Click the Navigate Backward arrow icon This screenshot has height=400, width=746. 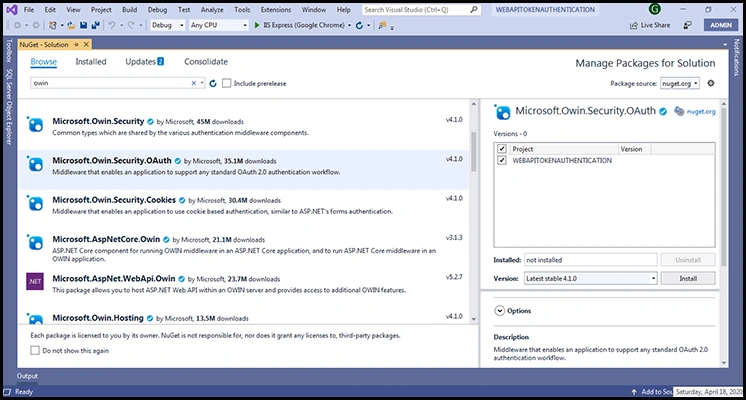tap(18, 25)
